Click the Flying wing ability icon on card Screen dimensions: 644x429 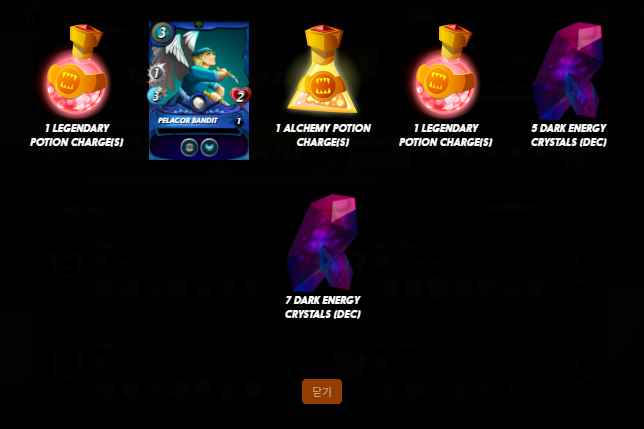(x=209, y=147)
